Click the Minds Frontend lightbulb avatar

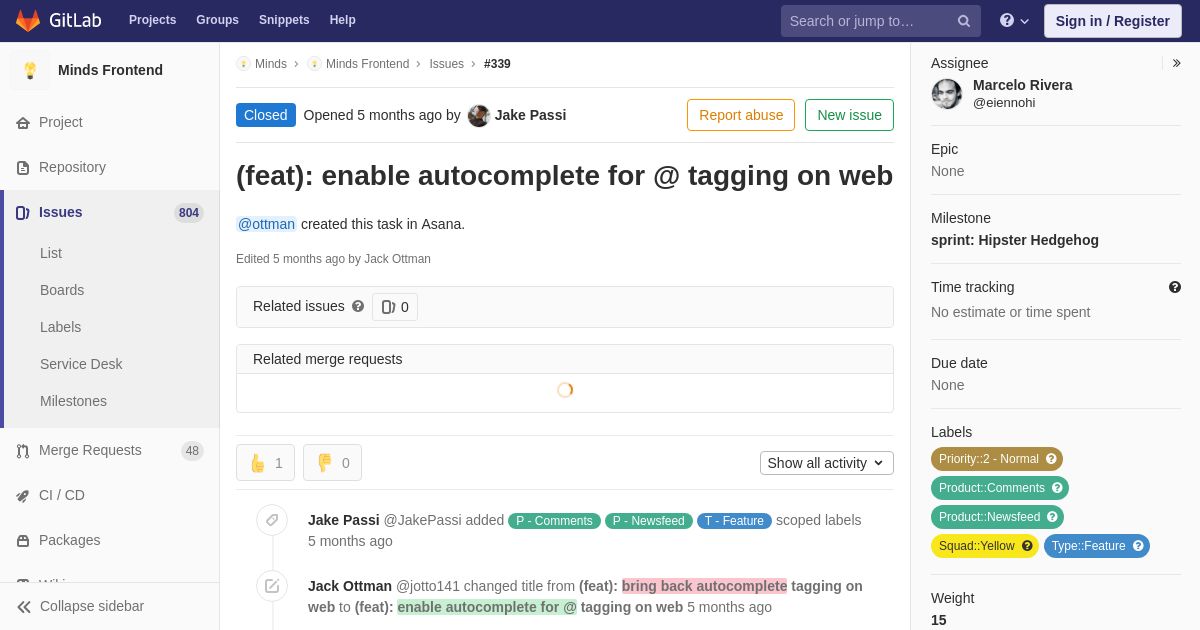point(30,70)
